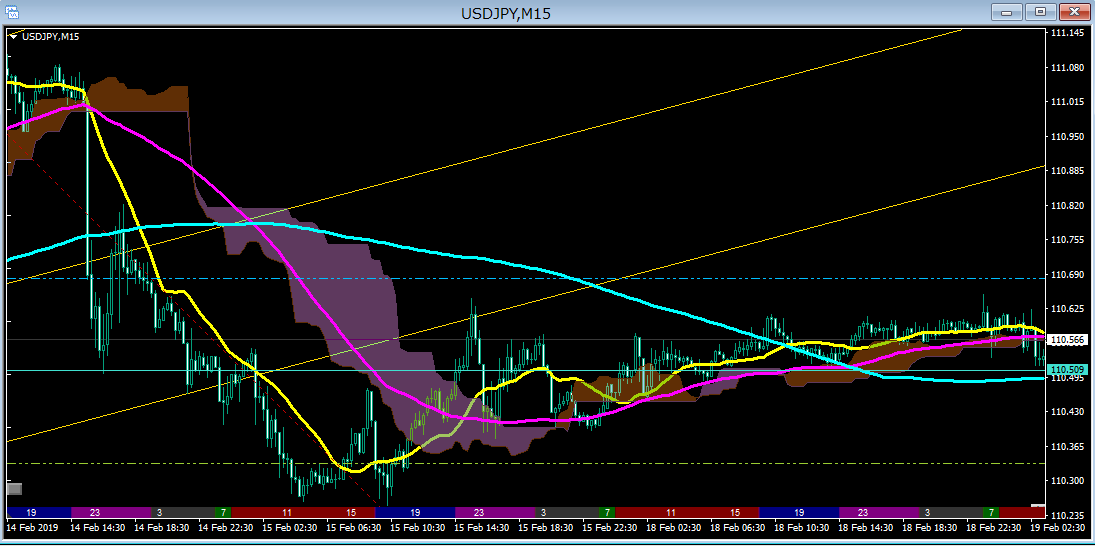The width and height of the screenshot is (1095, 546).
Task: Click the 110.690 price scale label
Action: coord(1067,274)
